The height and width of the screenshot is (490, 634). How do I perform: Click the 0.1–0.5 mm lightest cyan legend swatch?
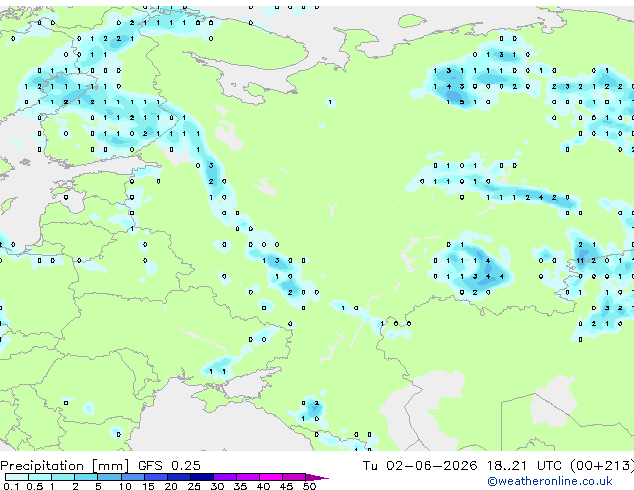coord(17,477)
